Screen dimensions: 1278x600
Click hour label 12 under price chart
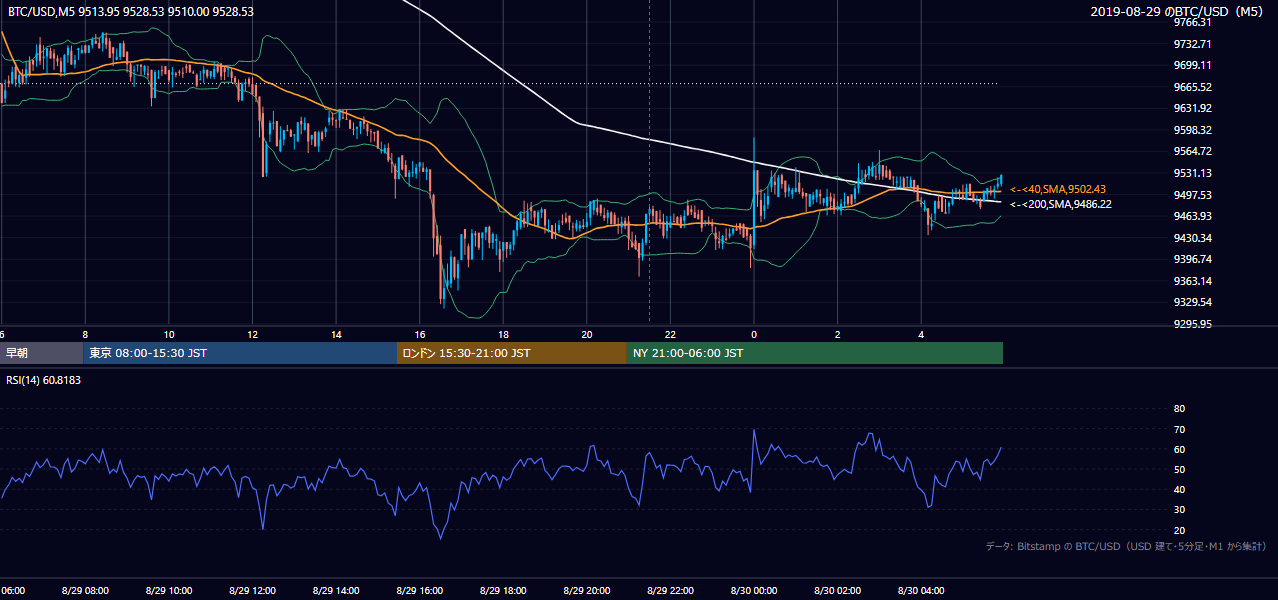252,334
